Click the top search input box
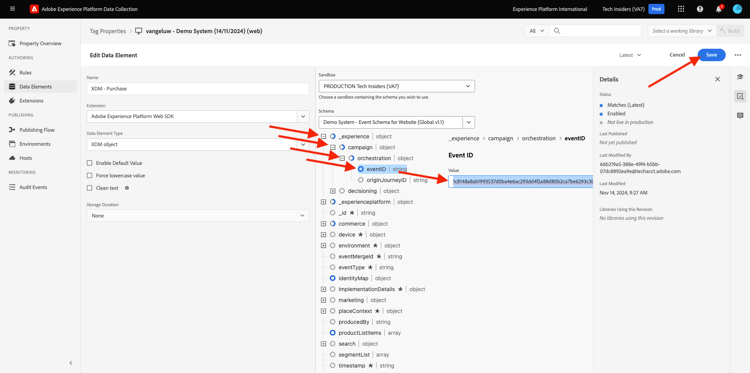 595,31
